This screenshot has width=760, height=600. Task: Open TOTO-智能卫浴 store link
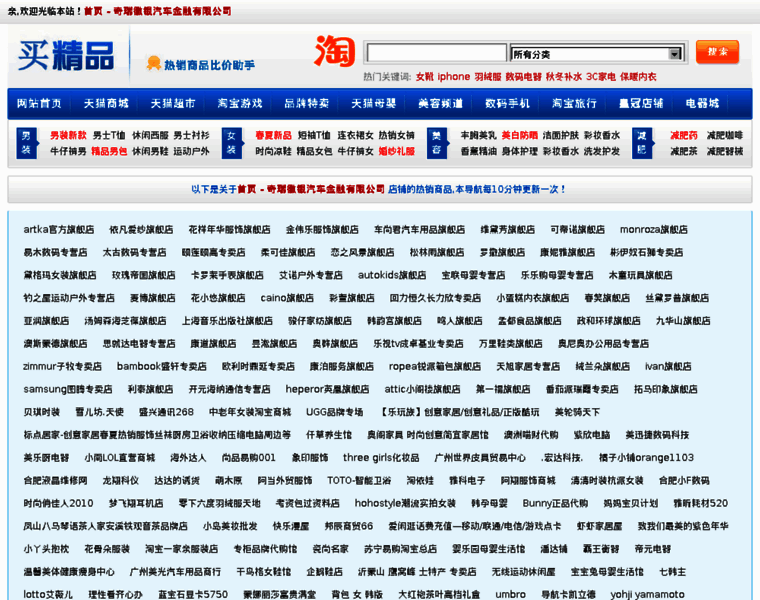[359, 480]
